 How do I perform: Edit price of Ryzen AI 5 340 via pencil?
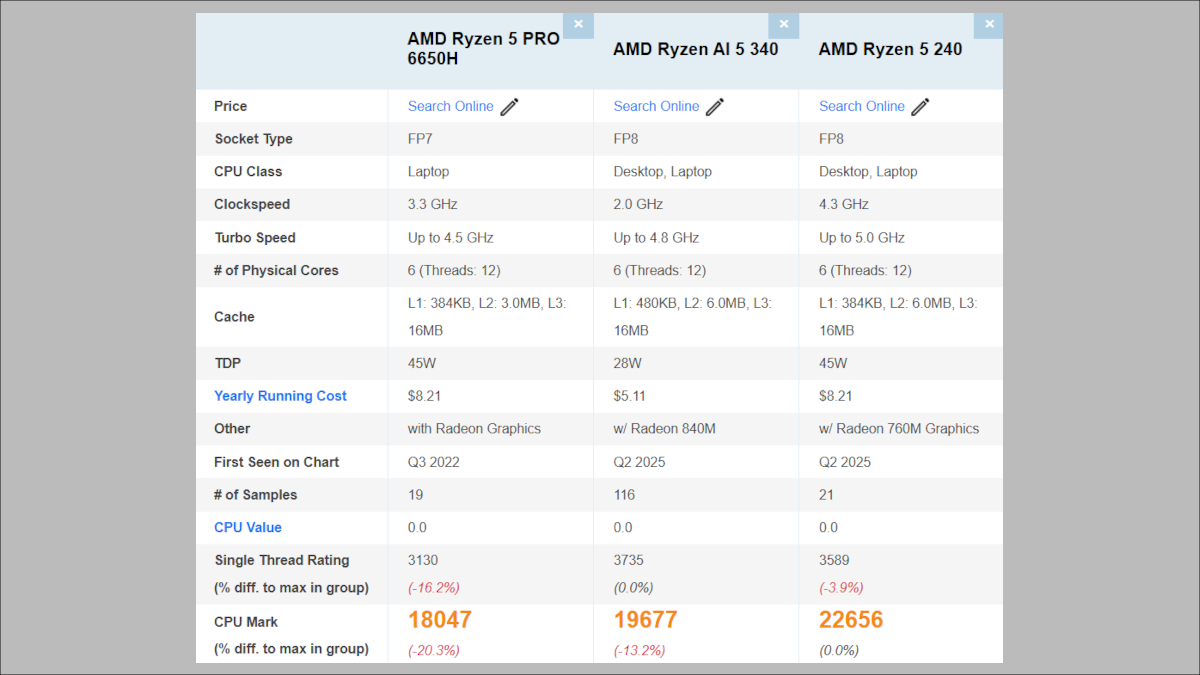click(715, 107)
